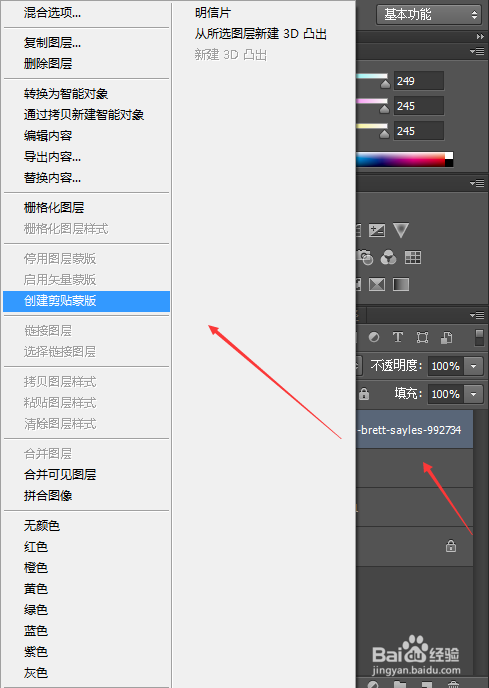Add a Color Lookup adjustment
Viewport: 489px width, 688px height.
[413, 258]
